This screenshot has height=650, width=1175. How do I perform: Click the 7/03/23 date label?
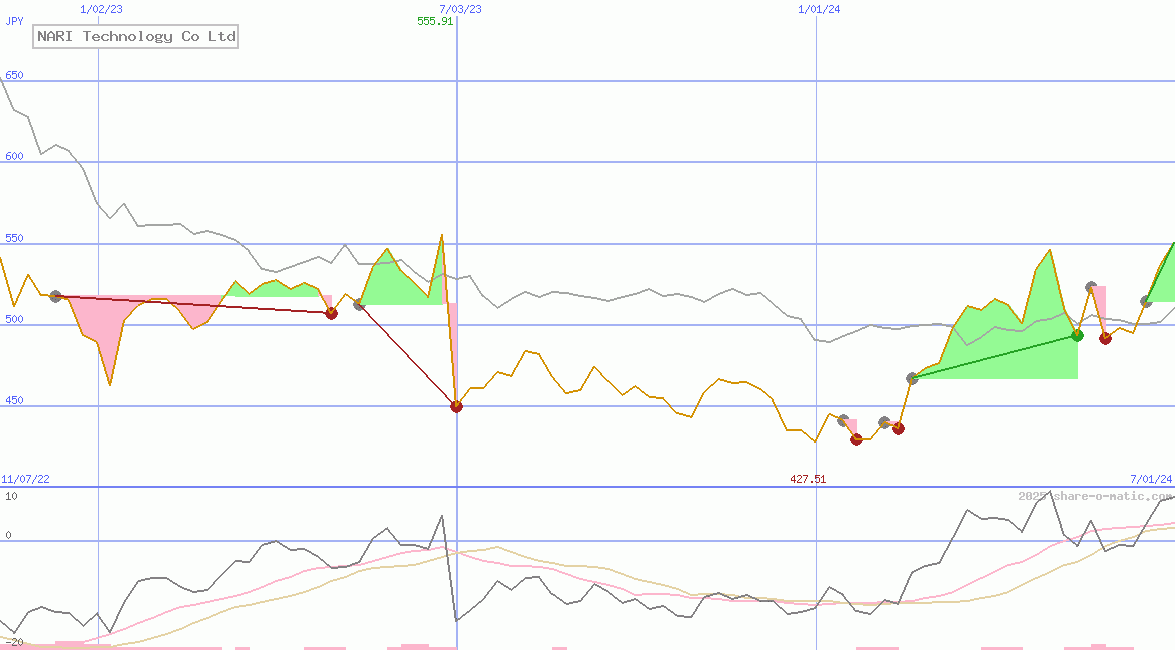459,9
